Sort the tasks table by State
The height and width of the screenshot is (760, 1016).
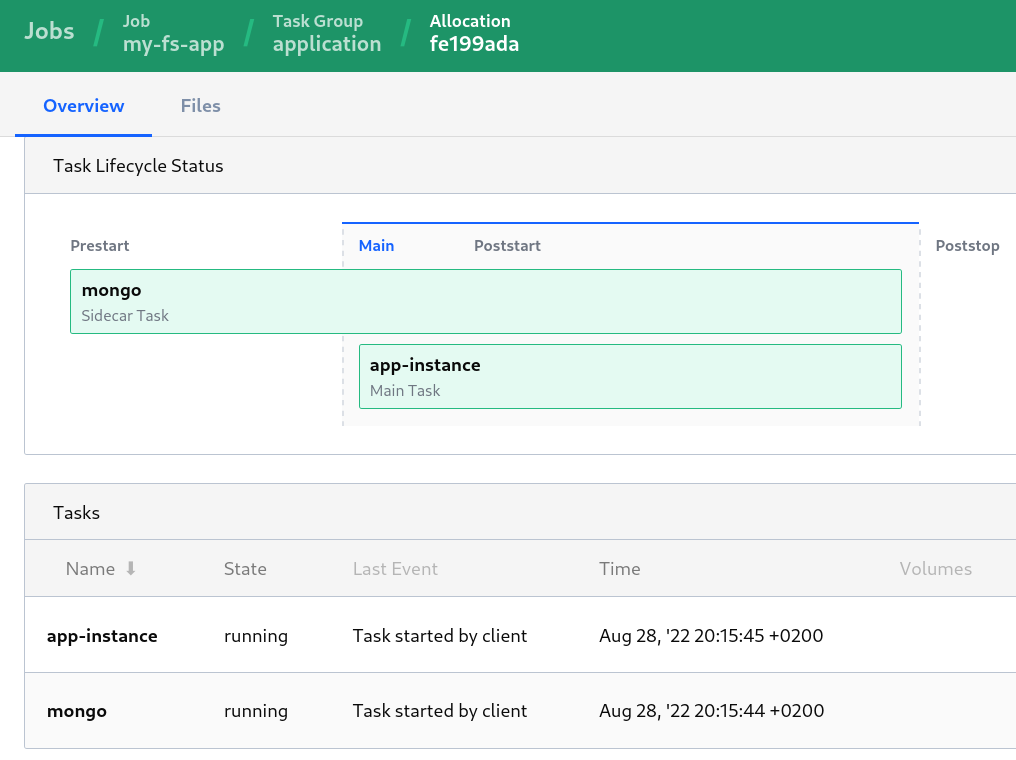pos(245,569)
